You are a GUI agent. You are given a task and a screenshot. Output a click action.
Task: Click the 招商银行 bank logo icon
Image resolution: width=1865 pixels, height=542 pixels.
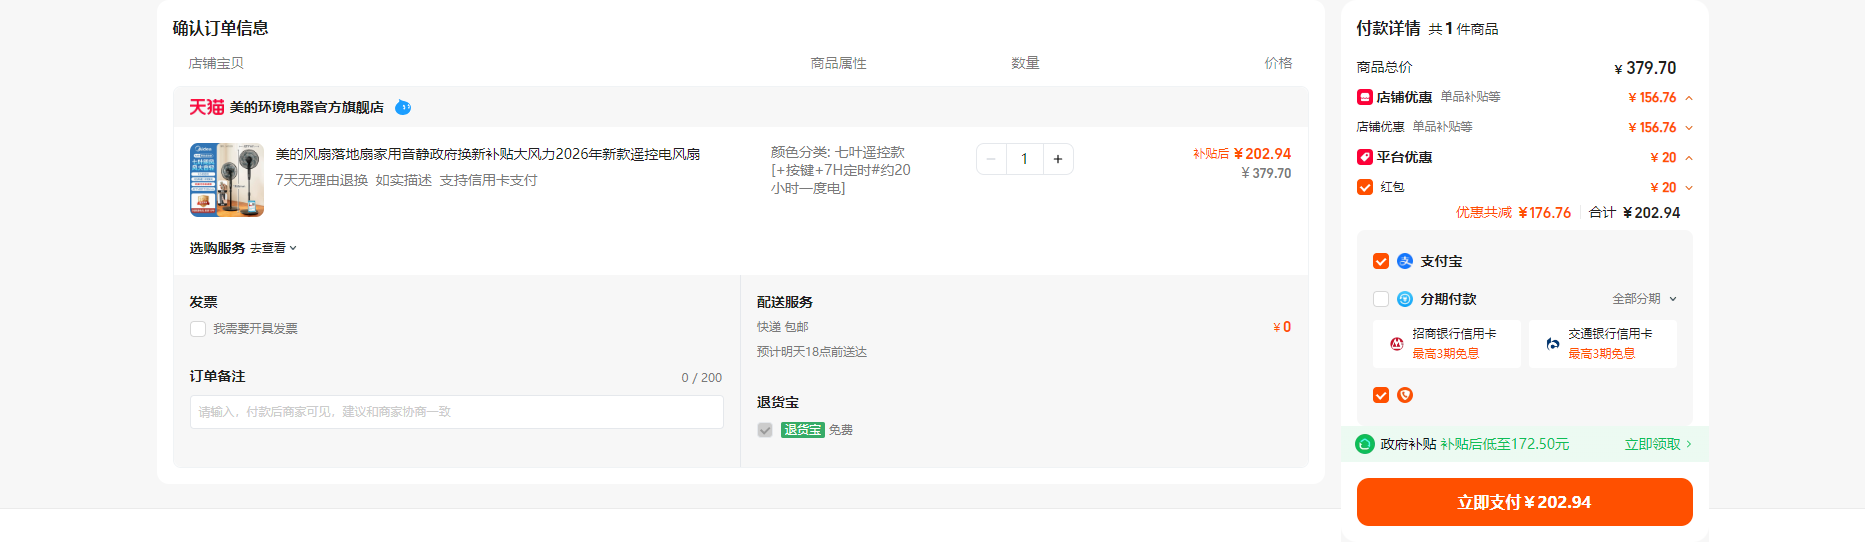click(1397, 344)
